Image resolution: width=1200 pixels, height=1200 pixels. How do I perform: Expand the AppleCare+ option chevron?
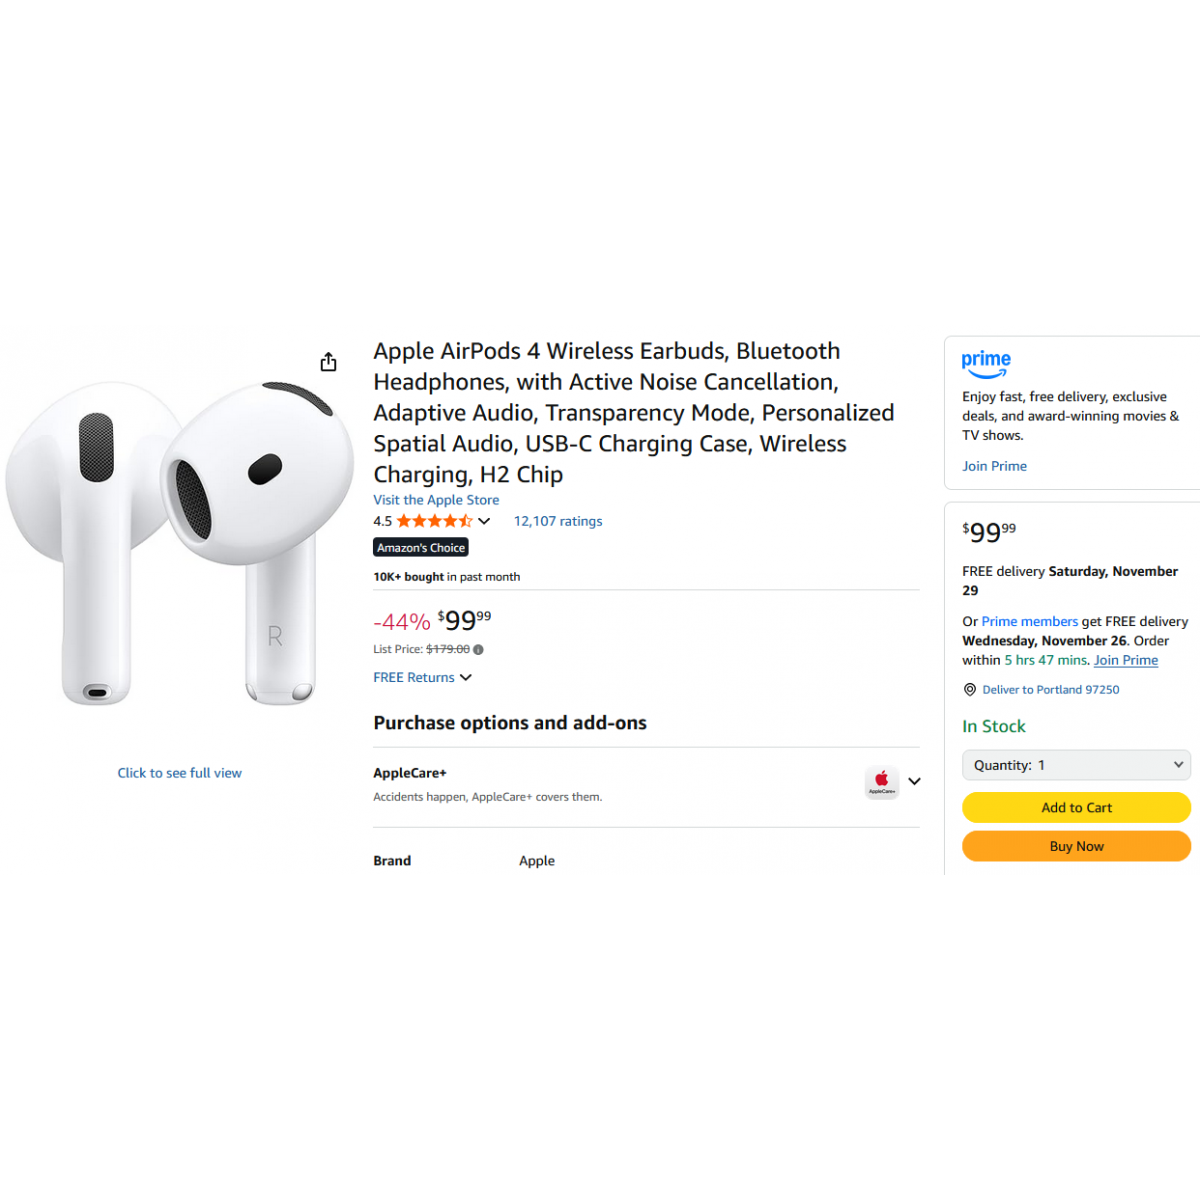[x=914, y=782]
